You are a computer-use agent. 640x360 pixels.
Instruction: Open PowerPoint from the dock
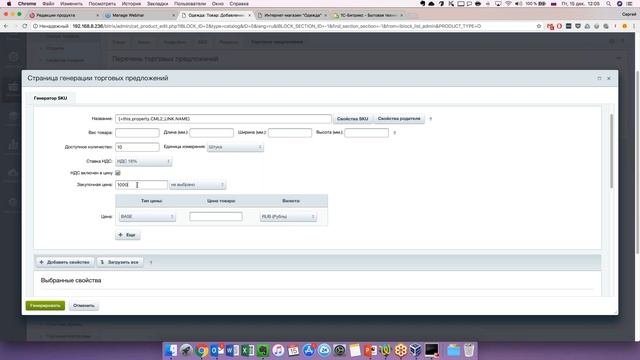(x=370, y=350)
